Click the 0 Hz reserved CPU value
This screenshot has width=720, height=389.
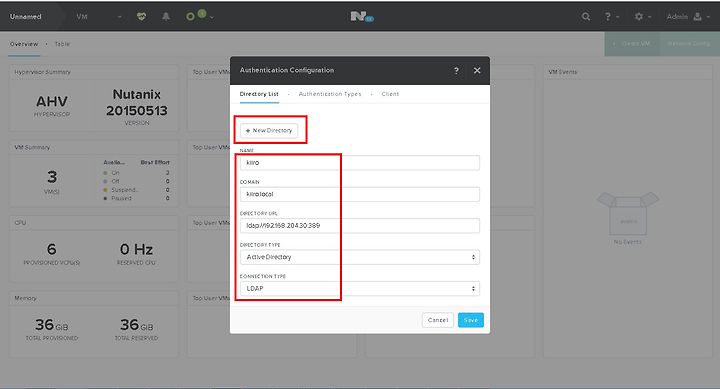pos(136,249)
